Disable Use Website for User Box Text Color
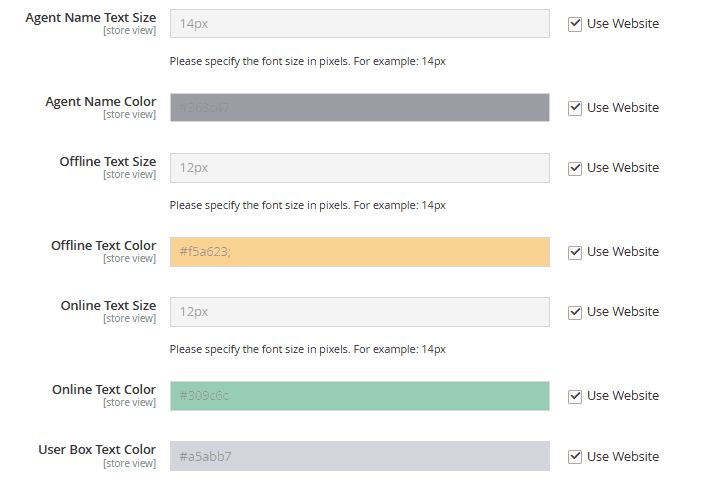The image size is (725, 481). tap(575, 457)
